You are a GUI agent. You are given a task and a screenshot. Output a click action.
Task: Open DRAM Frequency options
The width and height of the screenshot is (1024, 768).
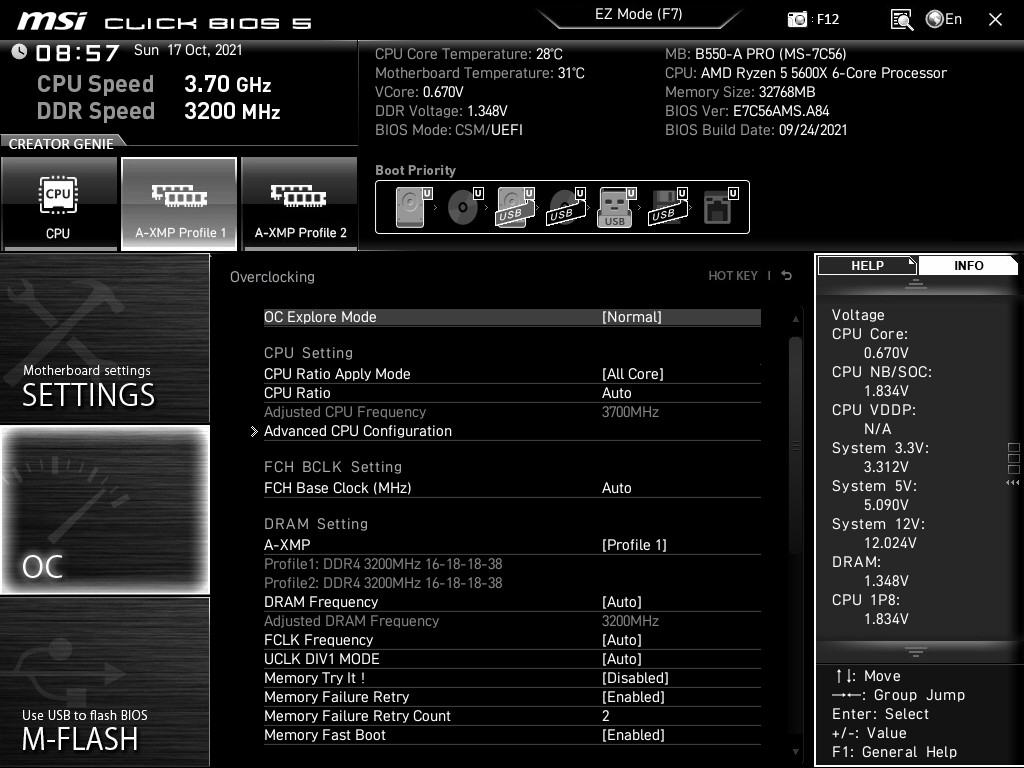[512, 602]
